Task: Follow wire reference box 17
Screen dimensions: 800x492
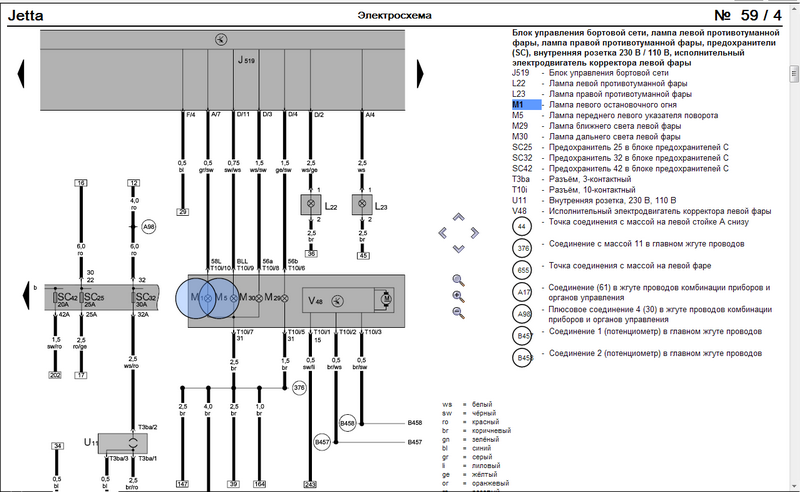Action: coord(81,375)
